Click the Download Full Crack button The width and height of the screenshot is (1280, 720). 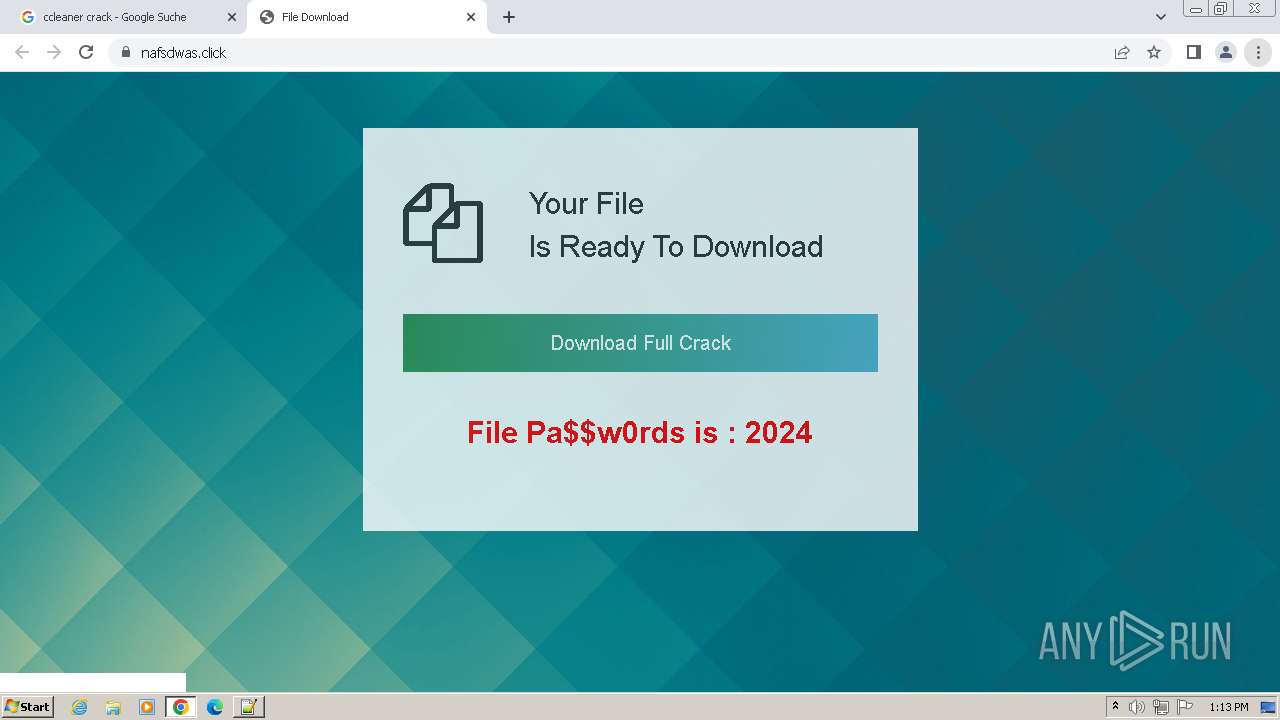coord(640,343)
